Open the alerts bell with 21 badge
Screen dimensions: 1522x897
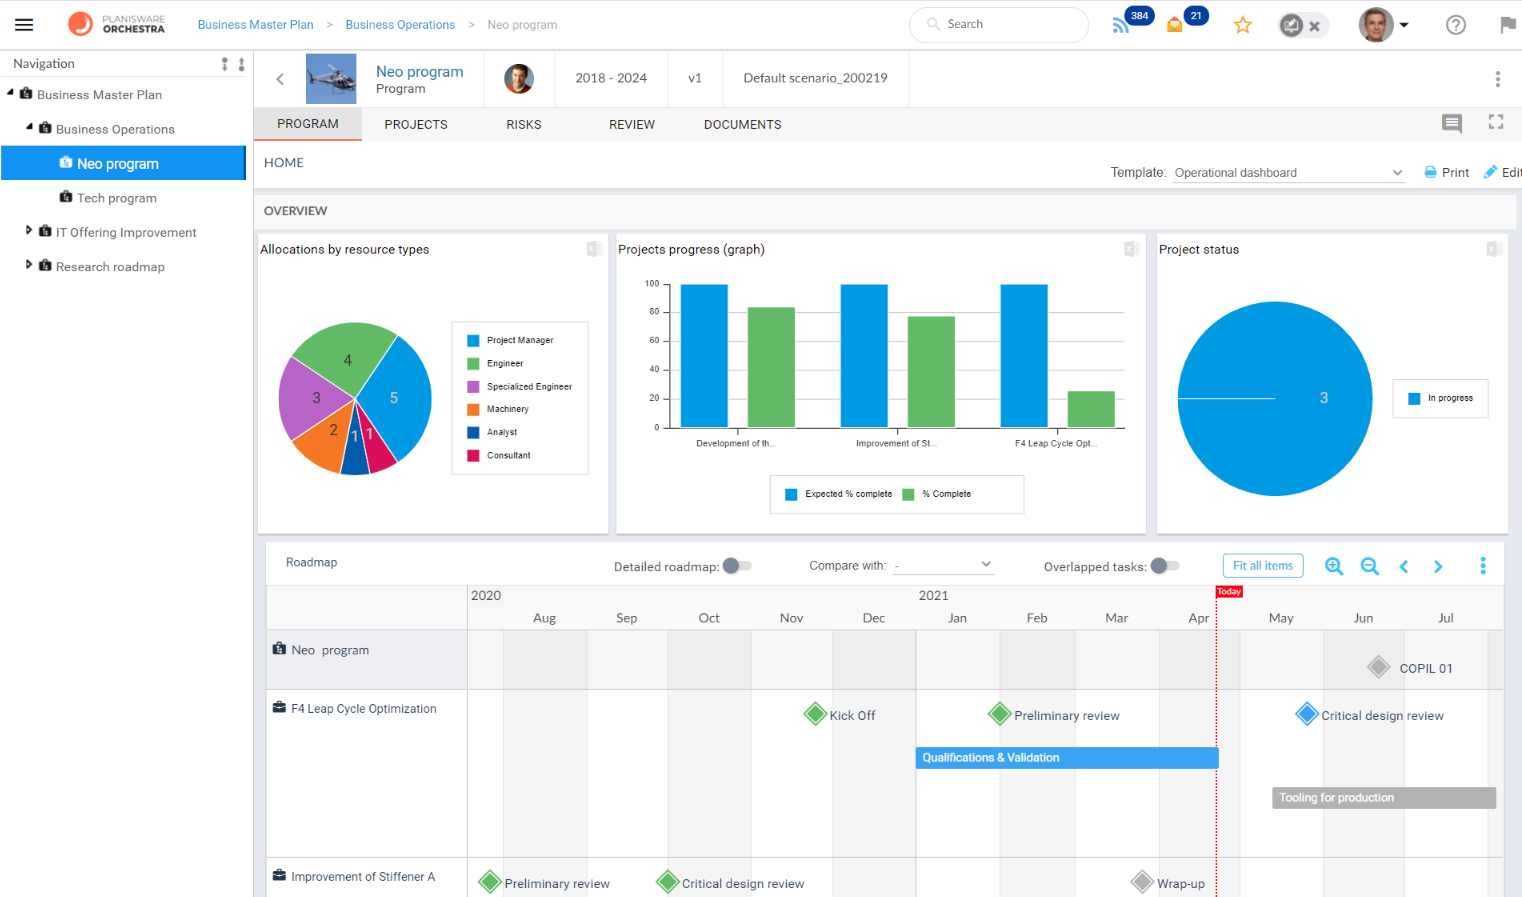click(x=1175, y=25)
